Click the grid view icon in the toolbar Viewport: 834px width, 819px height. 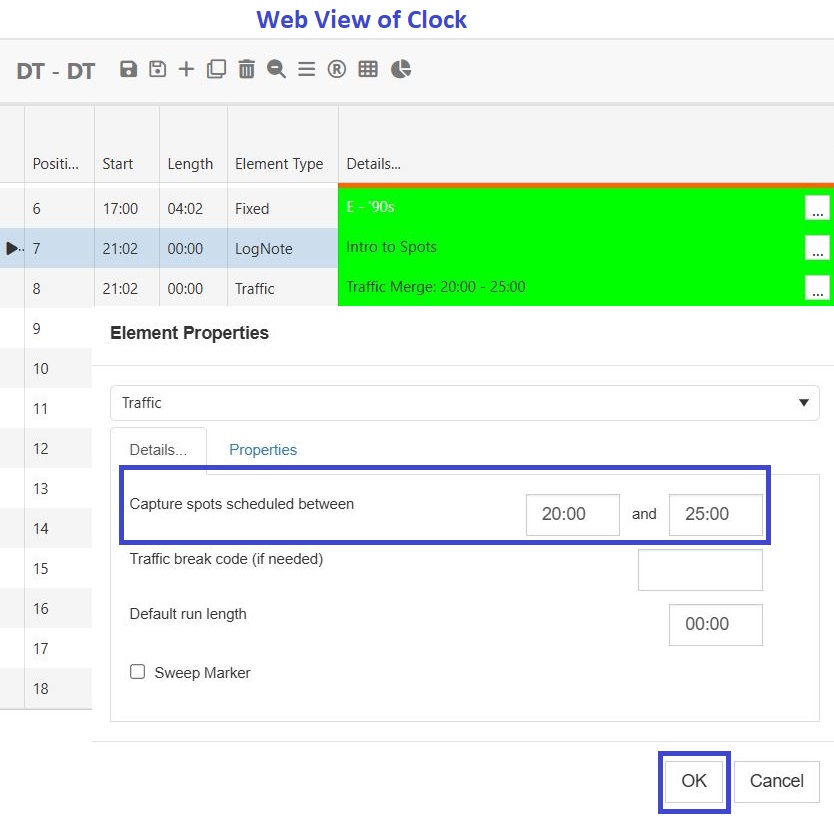pos(368,70)
